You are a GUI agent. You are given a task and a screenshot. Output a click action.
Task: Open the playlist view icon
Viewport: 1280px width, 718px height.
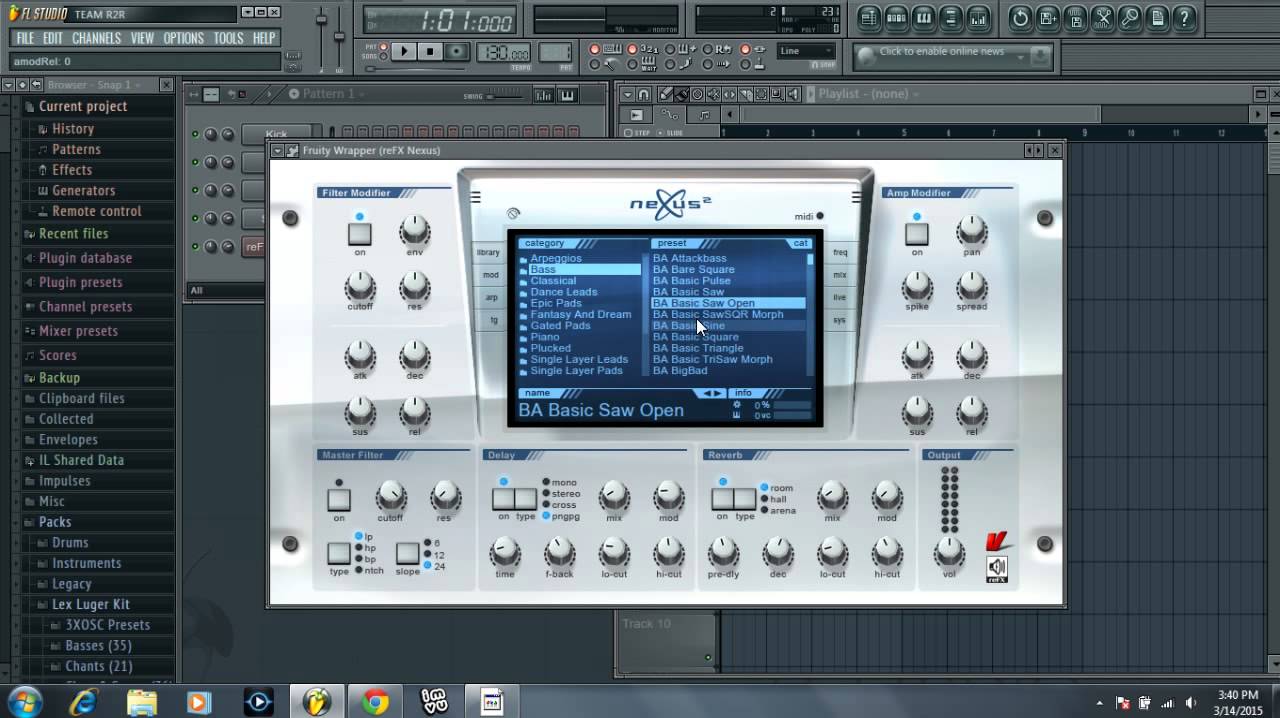(x=868, y=17)
